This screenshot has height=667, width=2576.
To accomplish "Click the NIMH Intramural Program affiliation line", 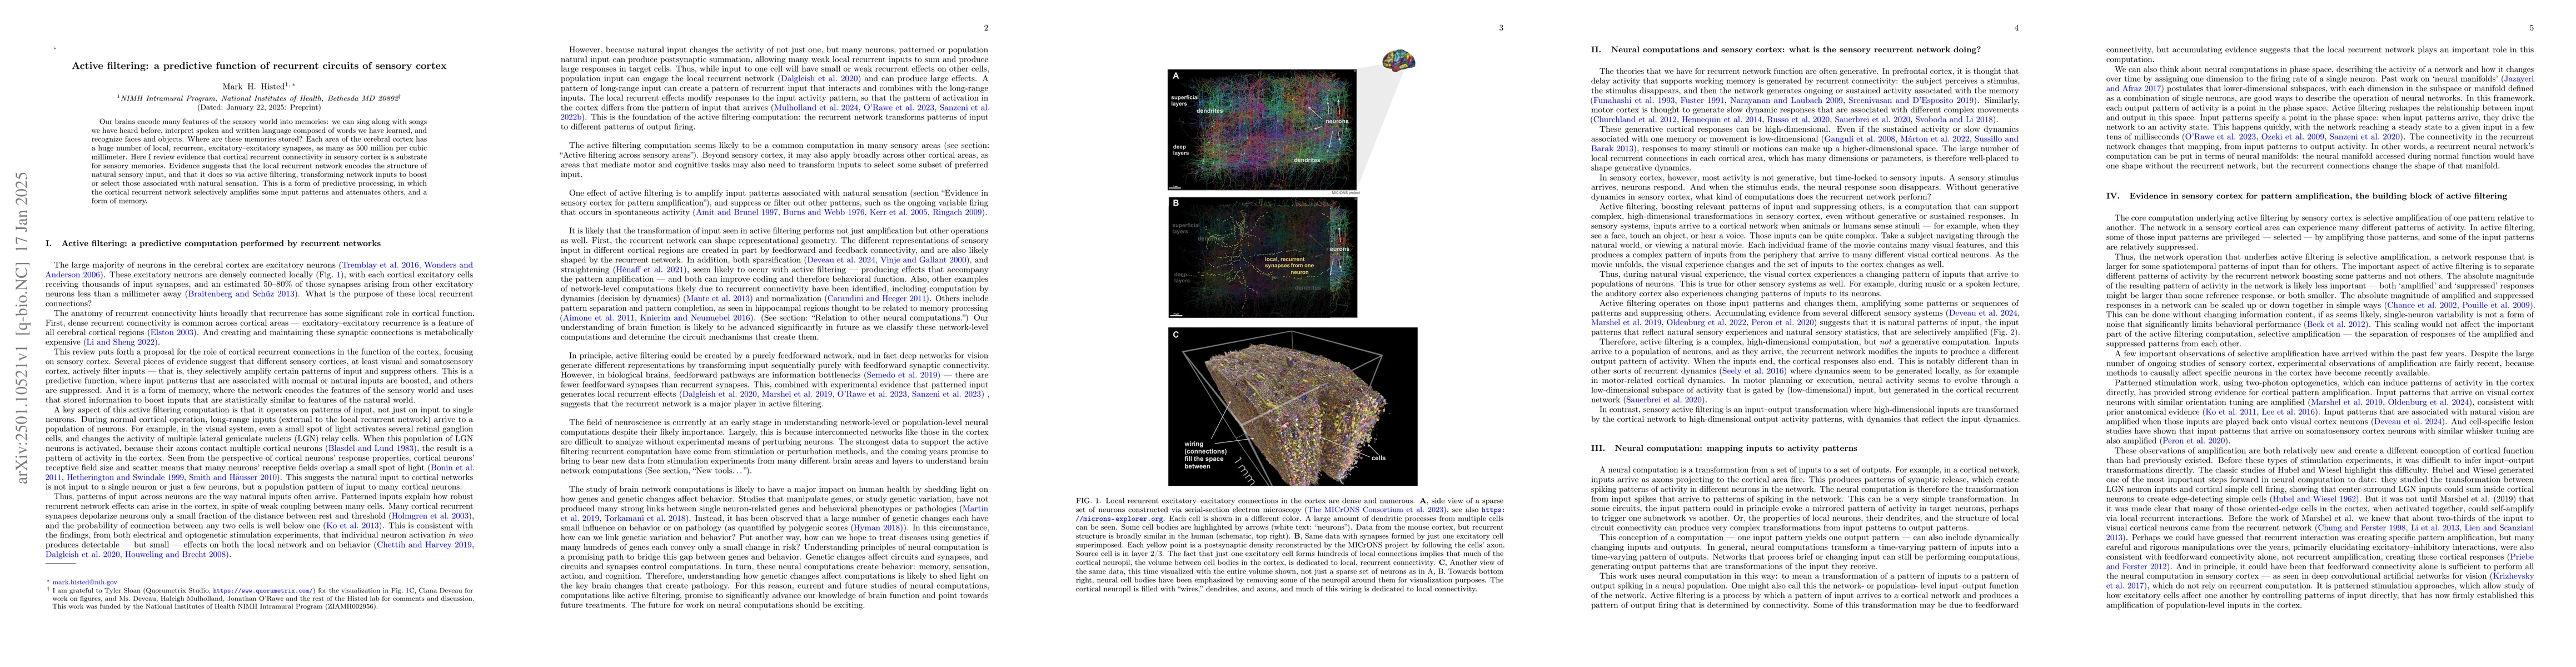I will coord(259,97).
